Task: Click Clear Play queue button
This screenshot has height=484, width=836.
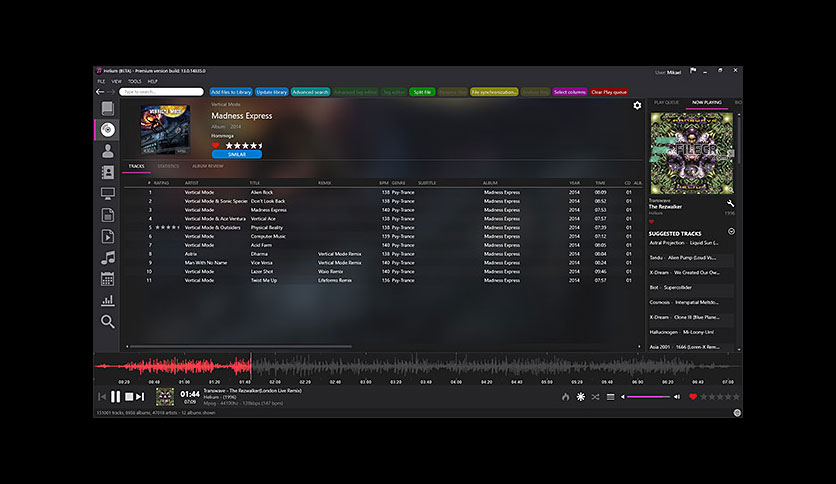Action: pyautogui.click(x=609, y=92)
